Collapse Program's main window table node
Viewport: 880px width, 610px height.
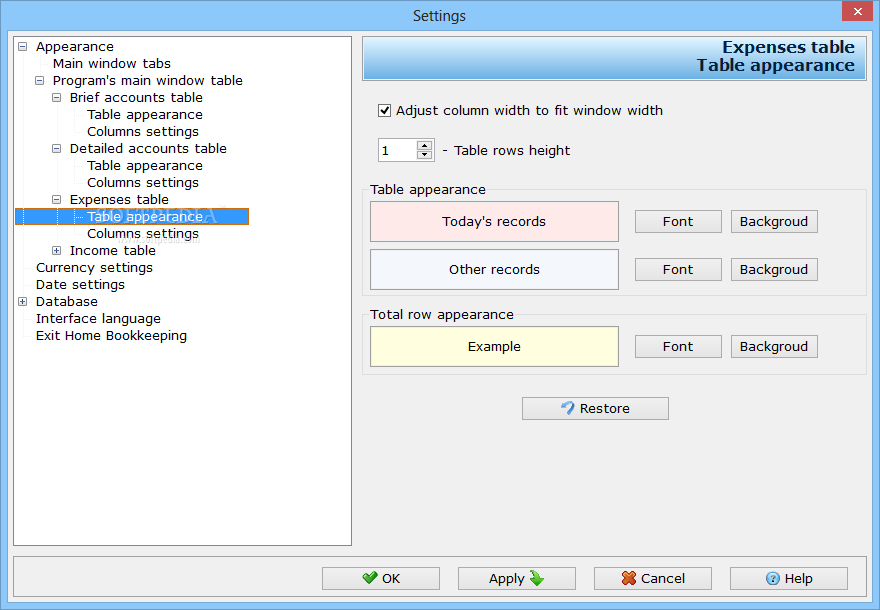tap(39, 81)
